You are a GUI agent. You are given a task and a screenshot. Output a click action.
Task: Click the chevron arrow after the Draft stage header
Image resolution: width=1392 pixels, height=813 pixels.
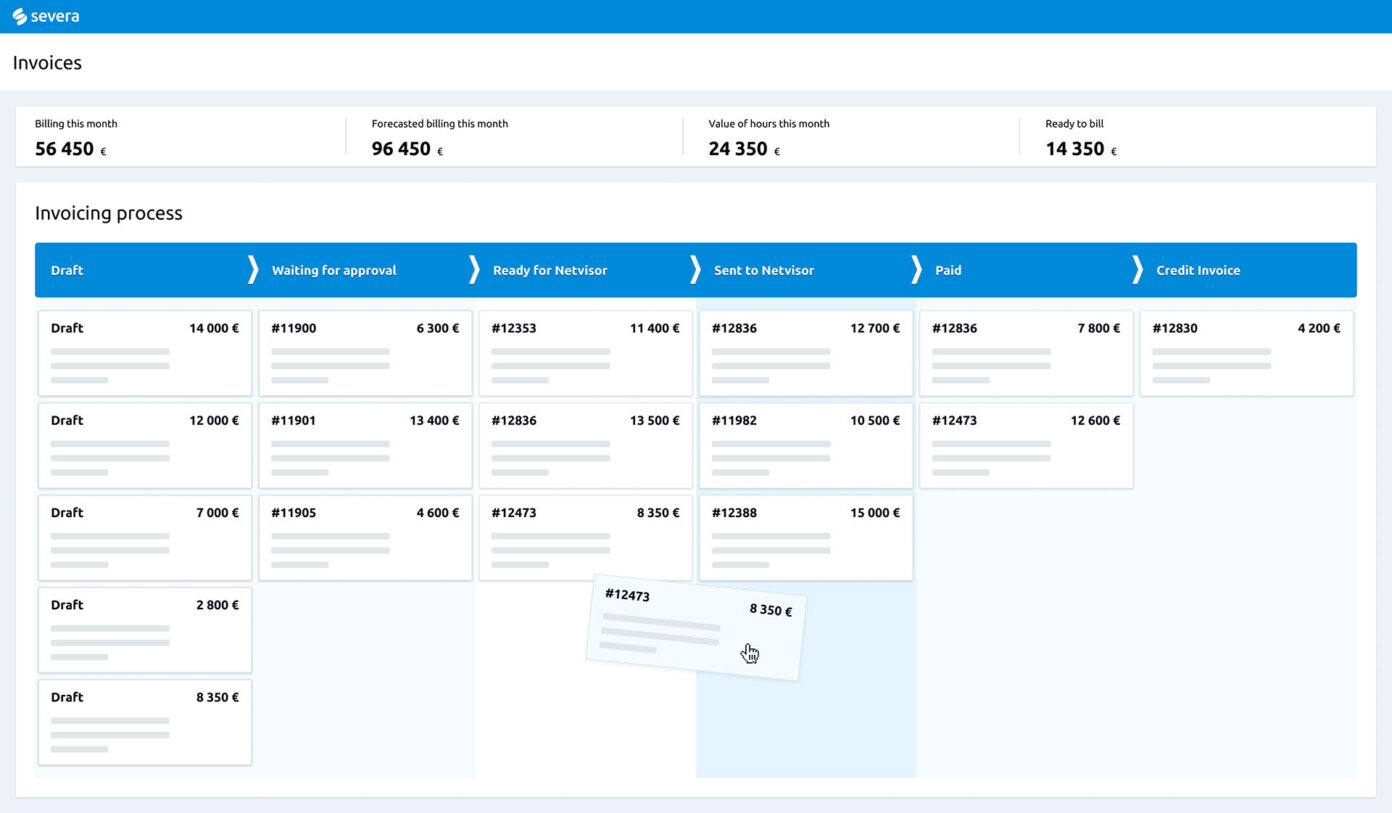tap(253, 270)
